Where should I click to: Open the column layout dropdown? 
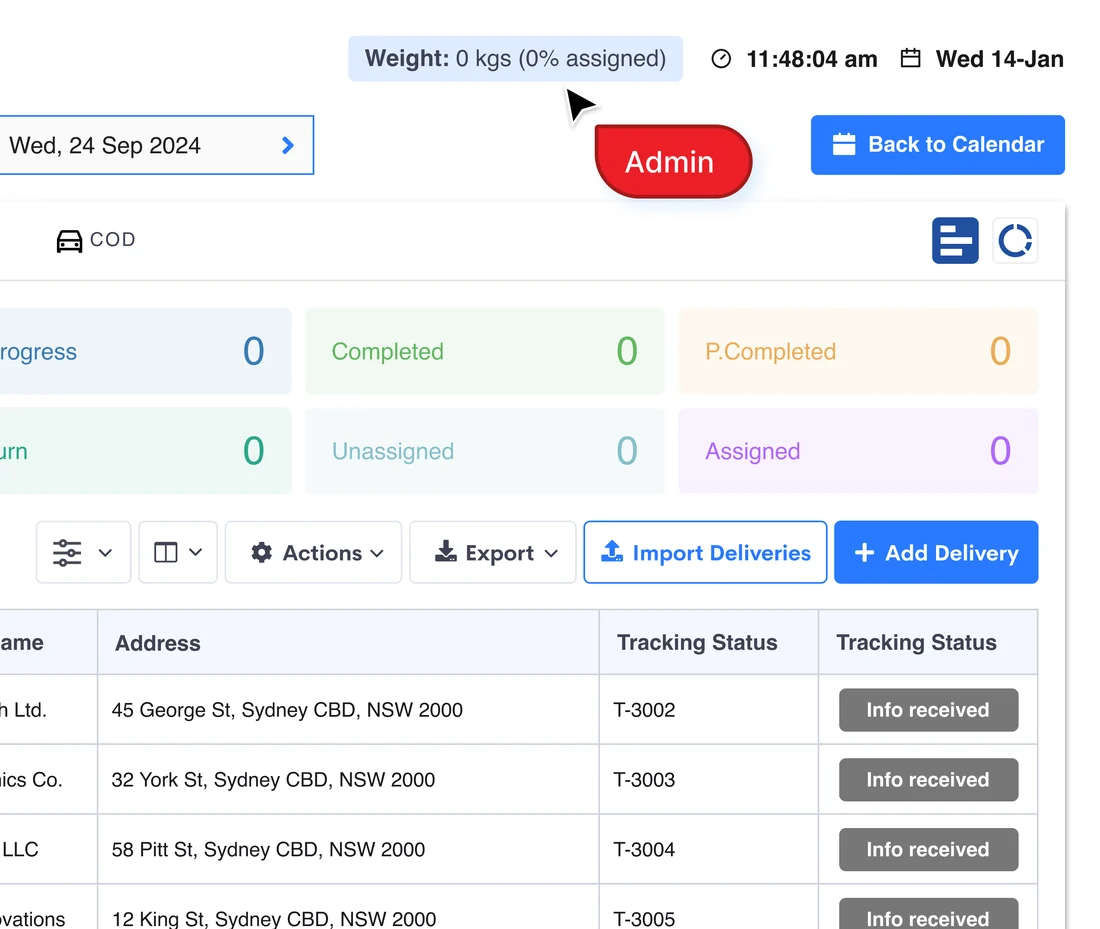point(178,552)
